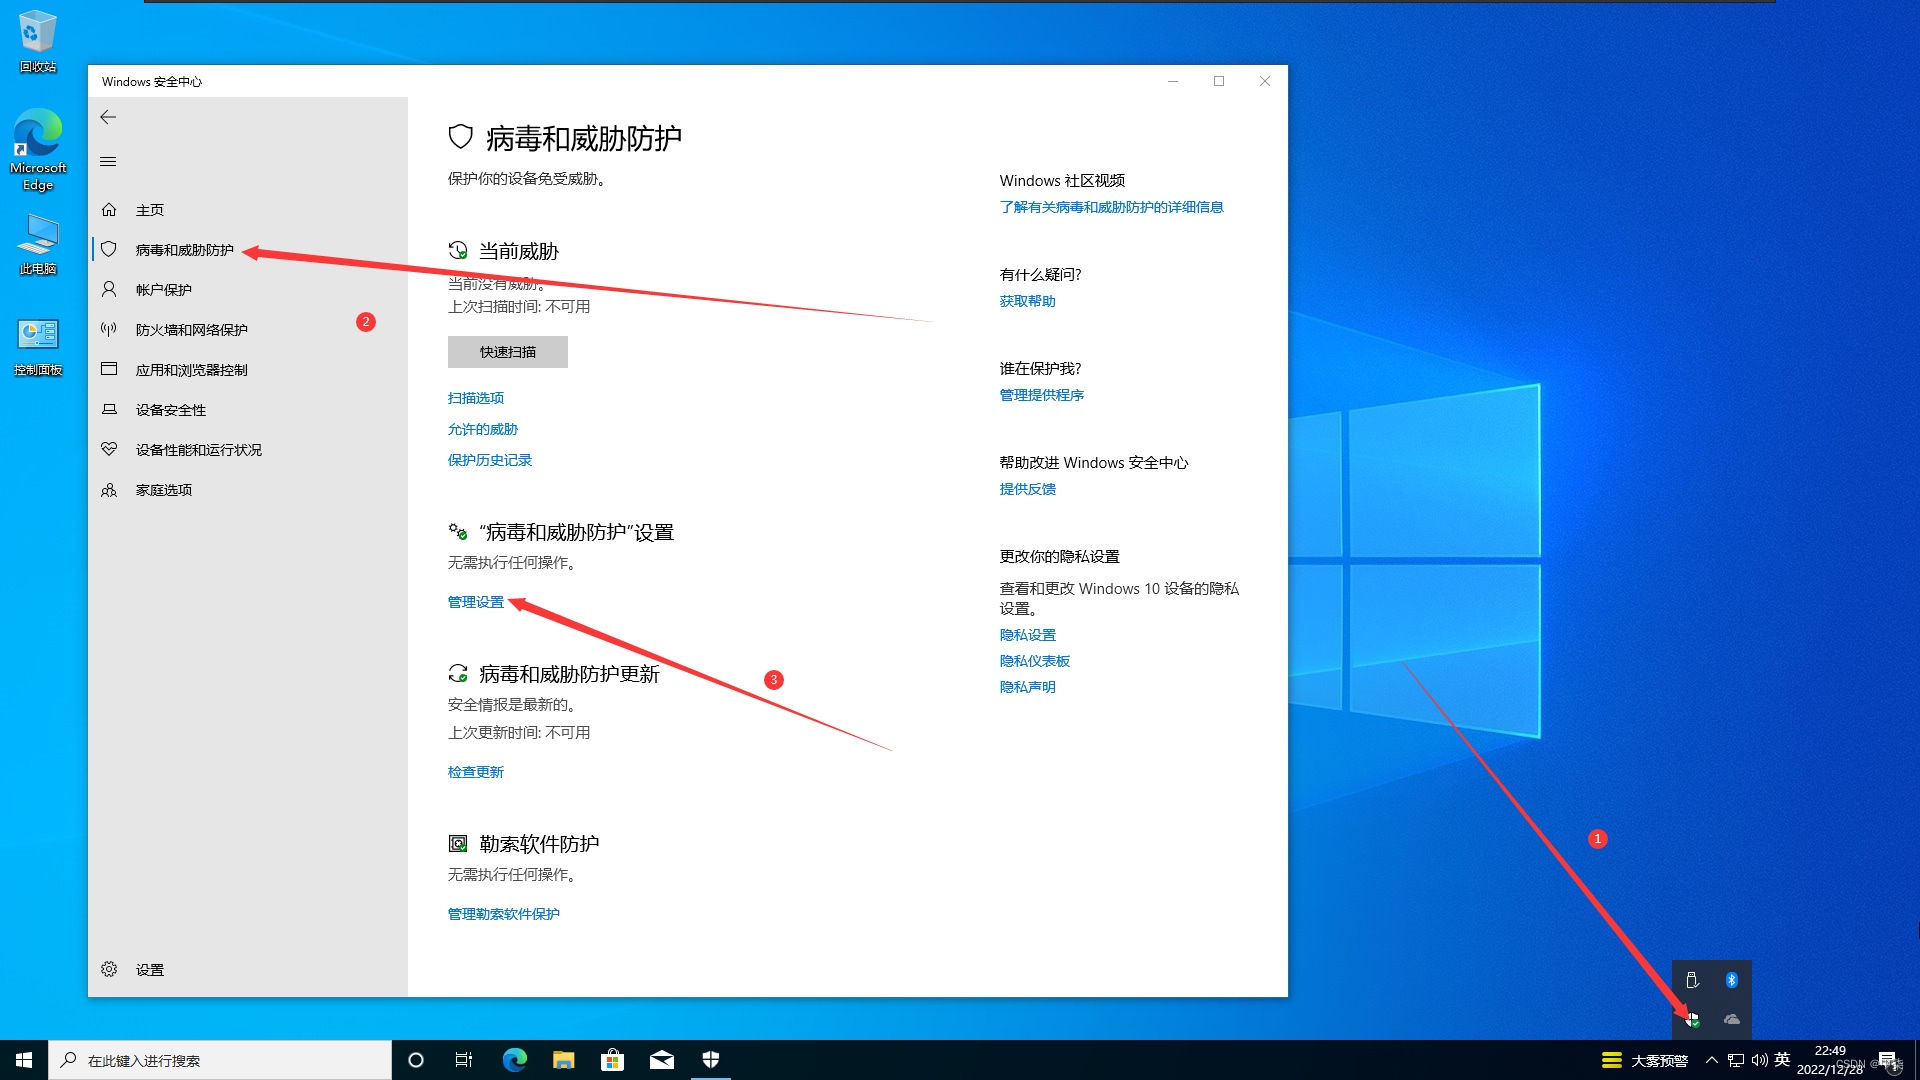Click 检查更新 link
1920x1080 pixels.
pyautogui.click(x=476, y=772)
